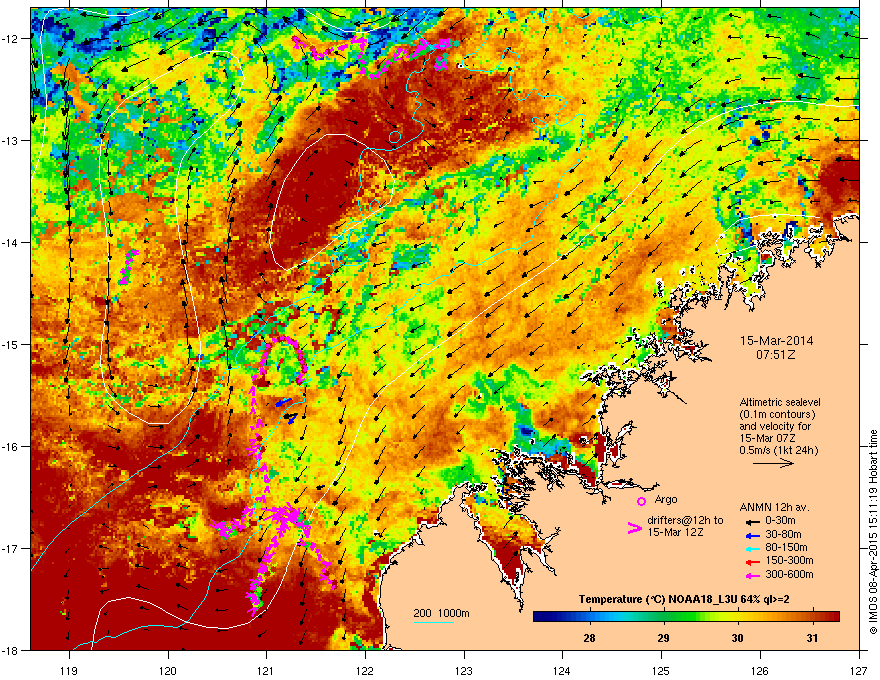Click the '30-80m' depth label

click(x=783, y=535)
